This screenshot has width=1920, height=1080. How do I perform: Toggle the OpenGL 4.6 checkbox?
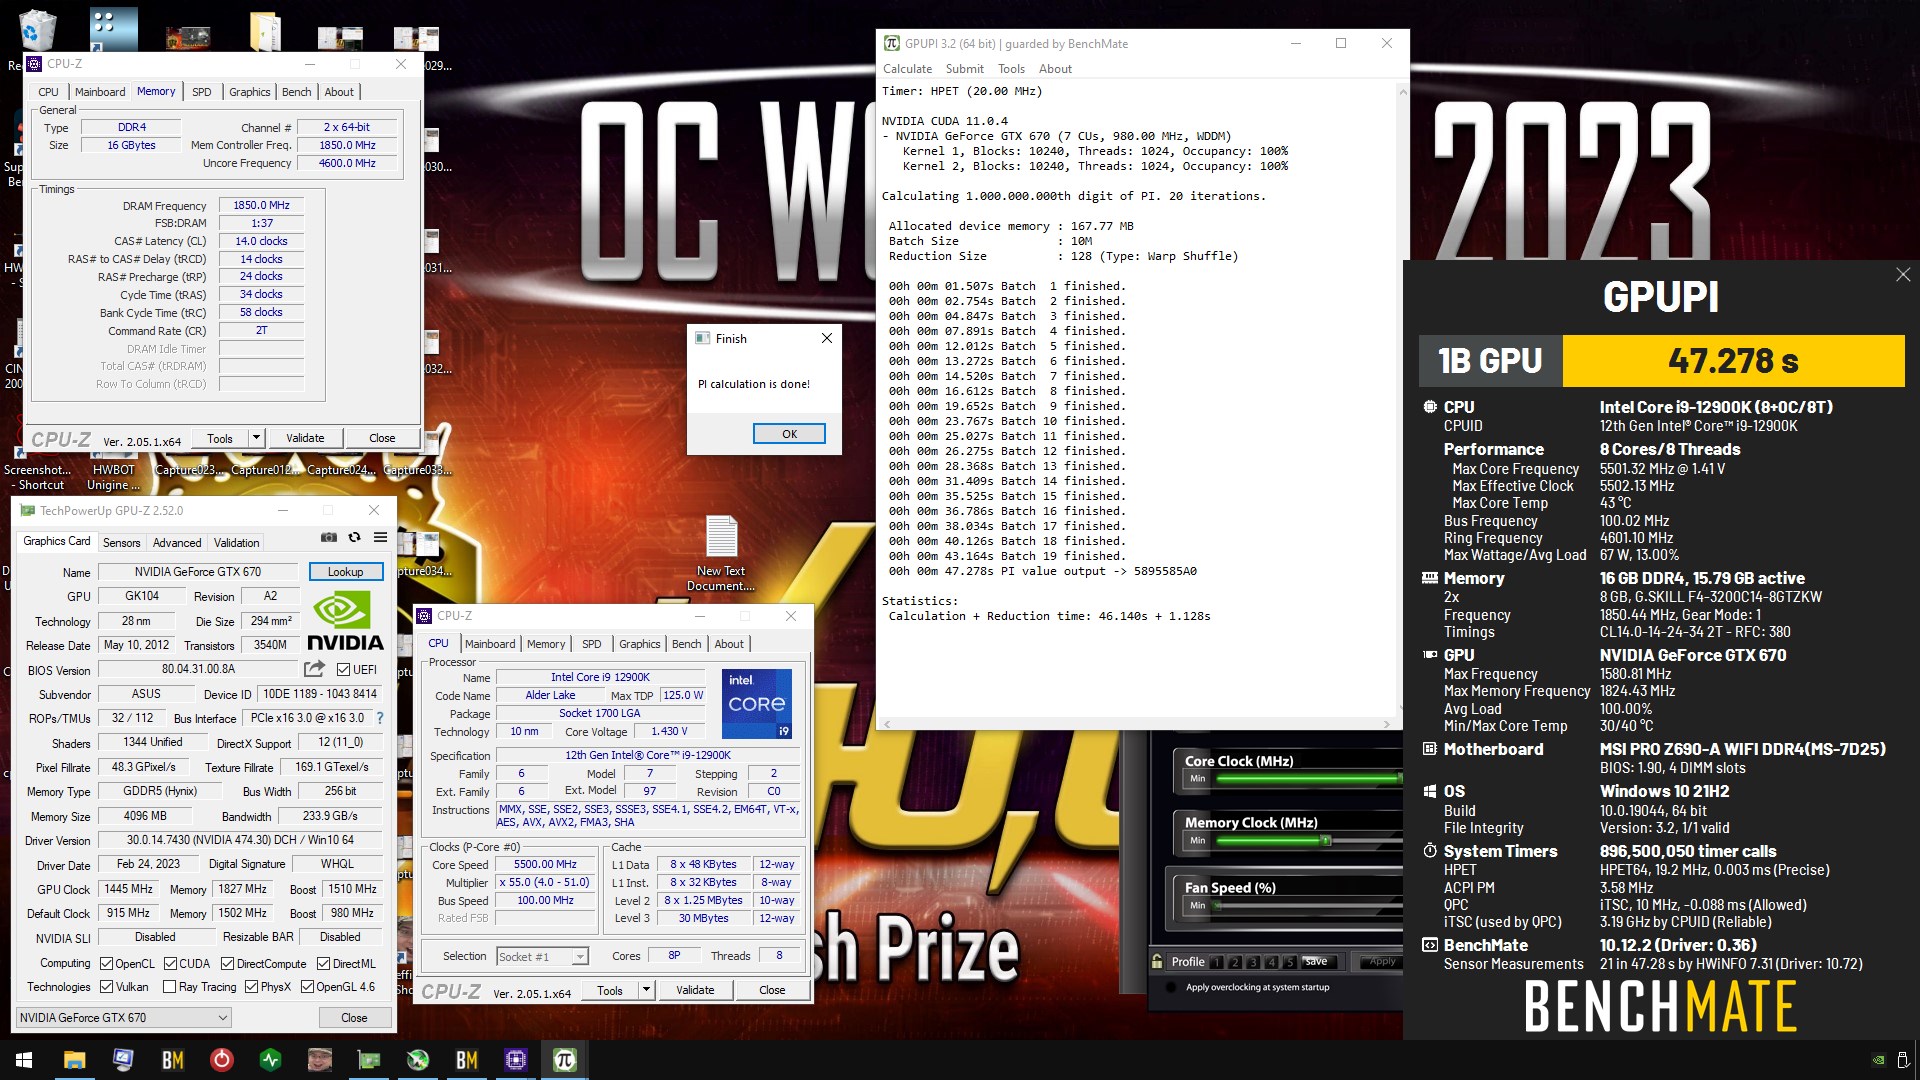coord(307,987)
